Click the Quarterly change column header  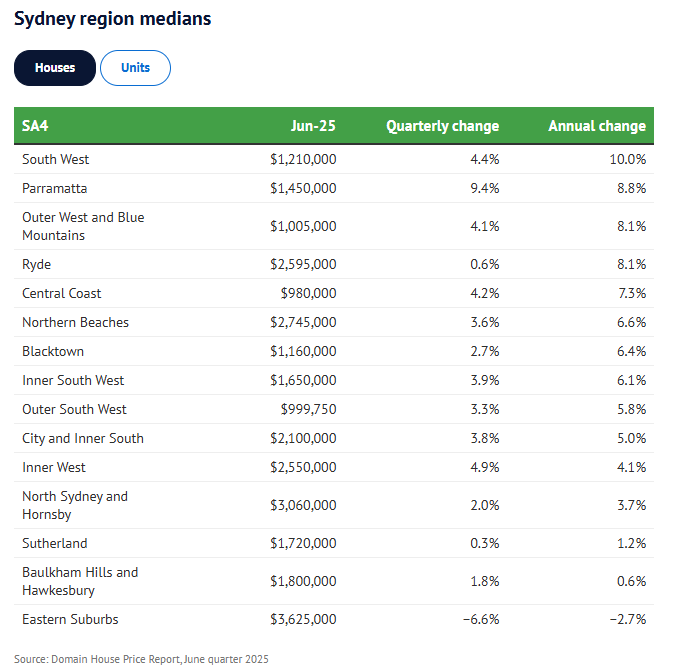442,126
